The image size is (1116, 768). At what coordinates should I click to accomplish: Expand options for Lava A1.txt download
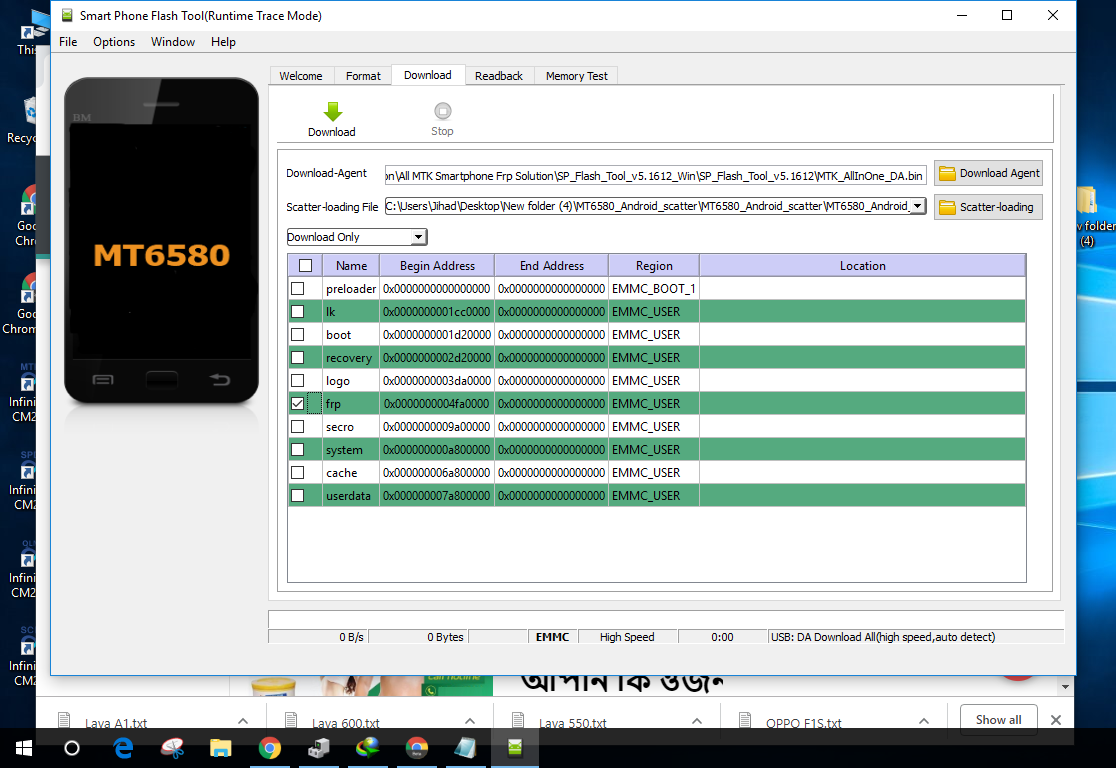(x=243, y=721)
